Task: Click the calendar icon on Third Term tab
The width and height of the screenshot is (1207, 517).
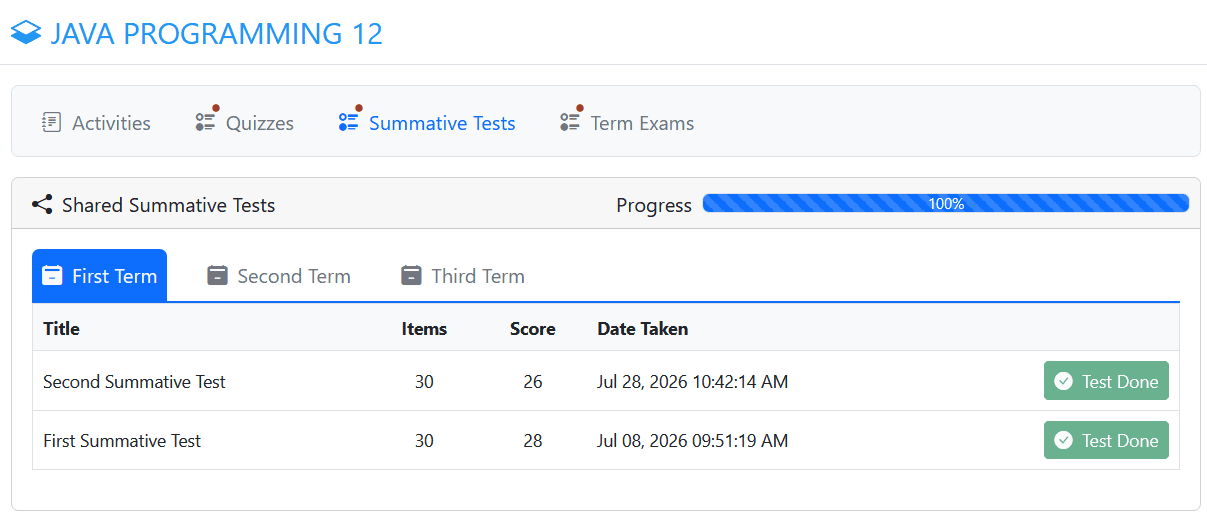Action: [411, 275]
